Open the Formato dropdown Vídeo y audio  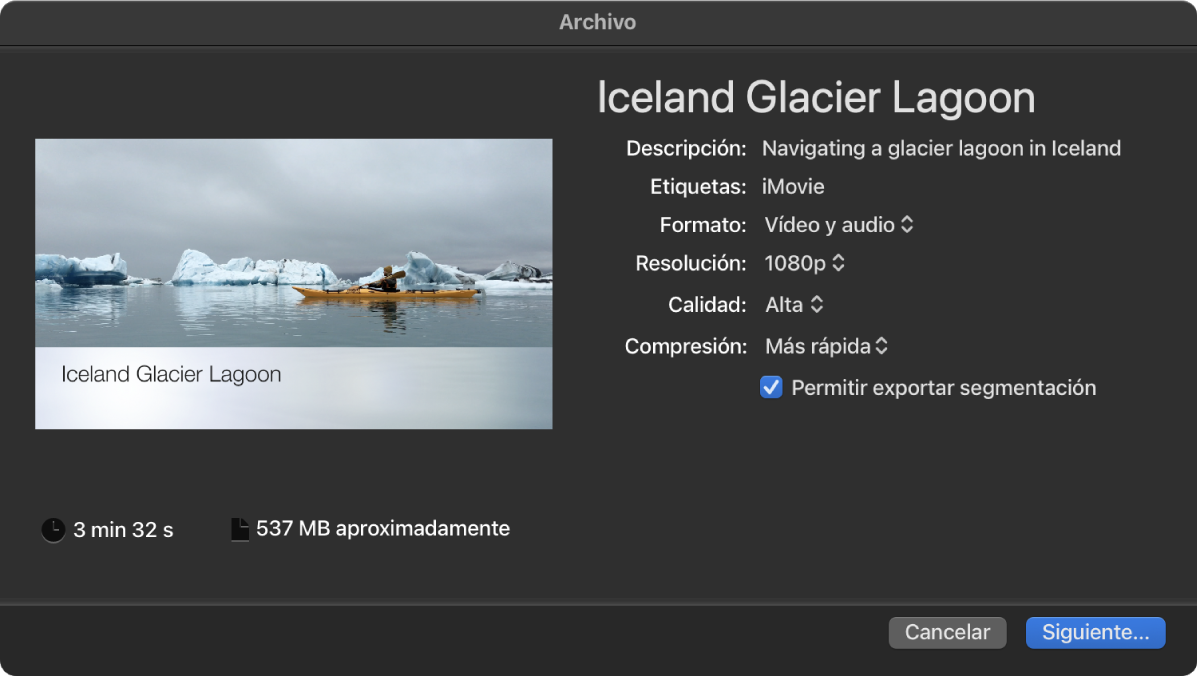click(x=838, y=225)
